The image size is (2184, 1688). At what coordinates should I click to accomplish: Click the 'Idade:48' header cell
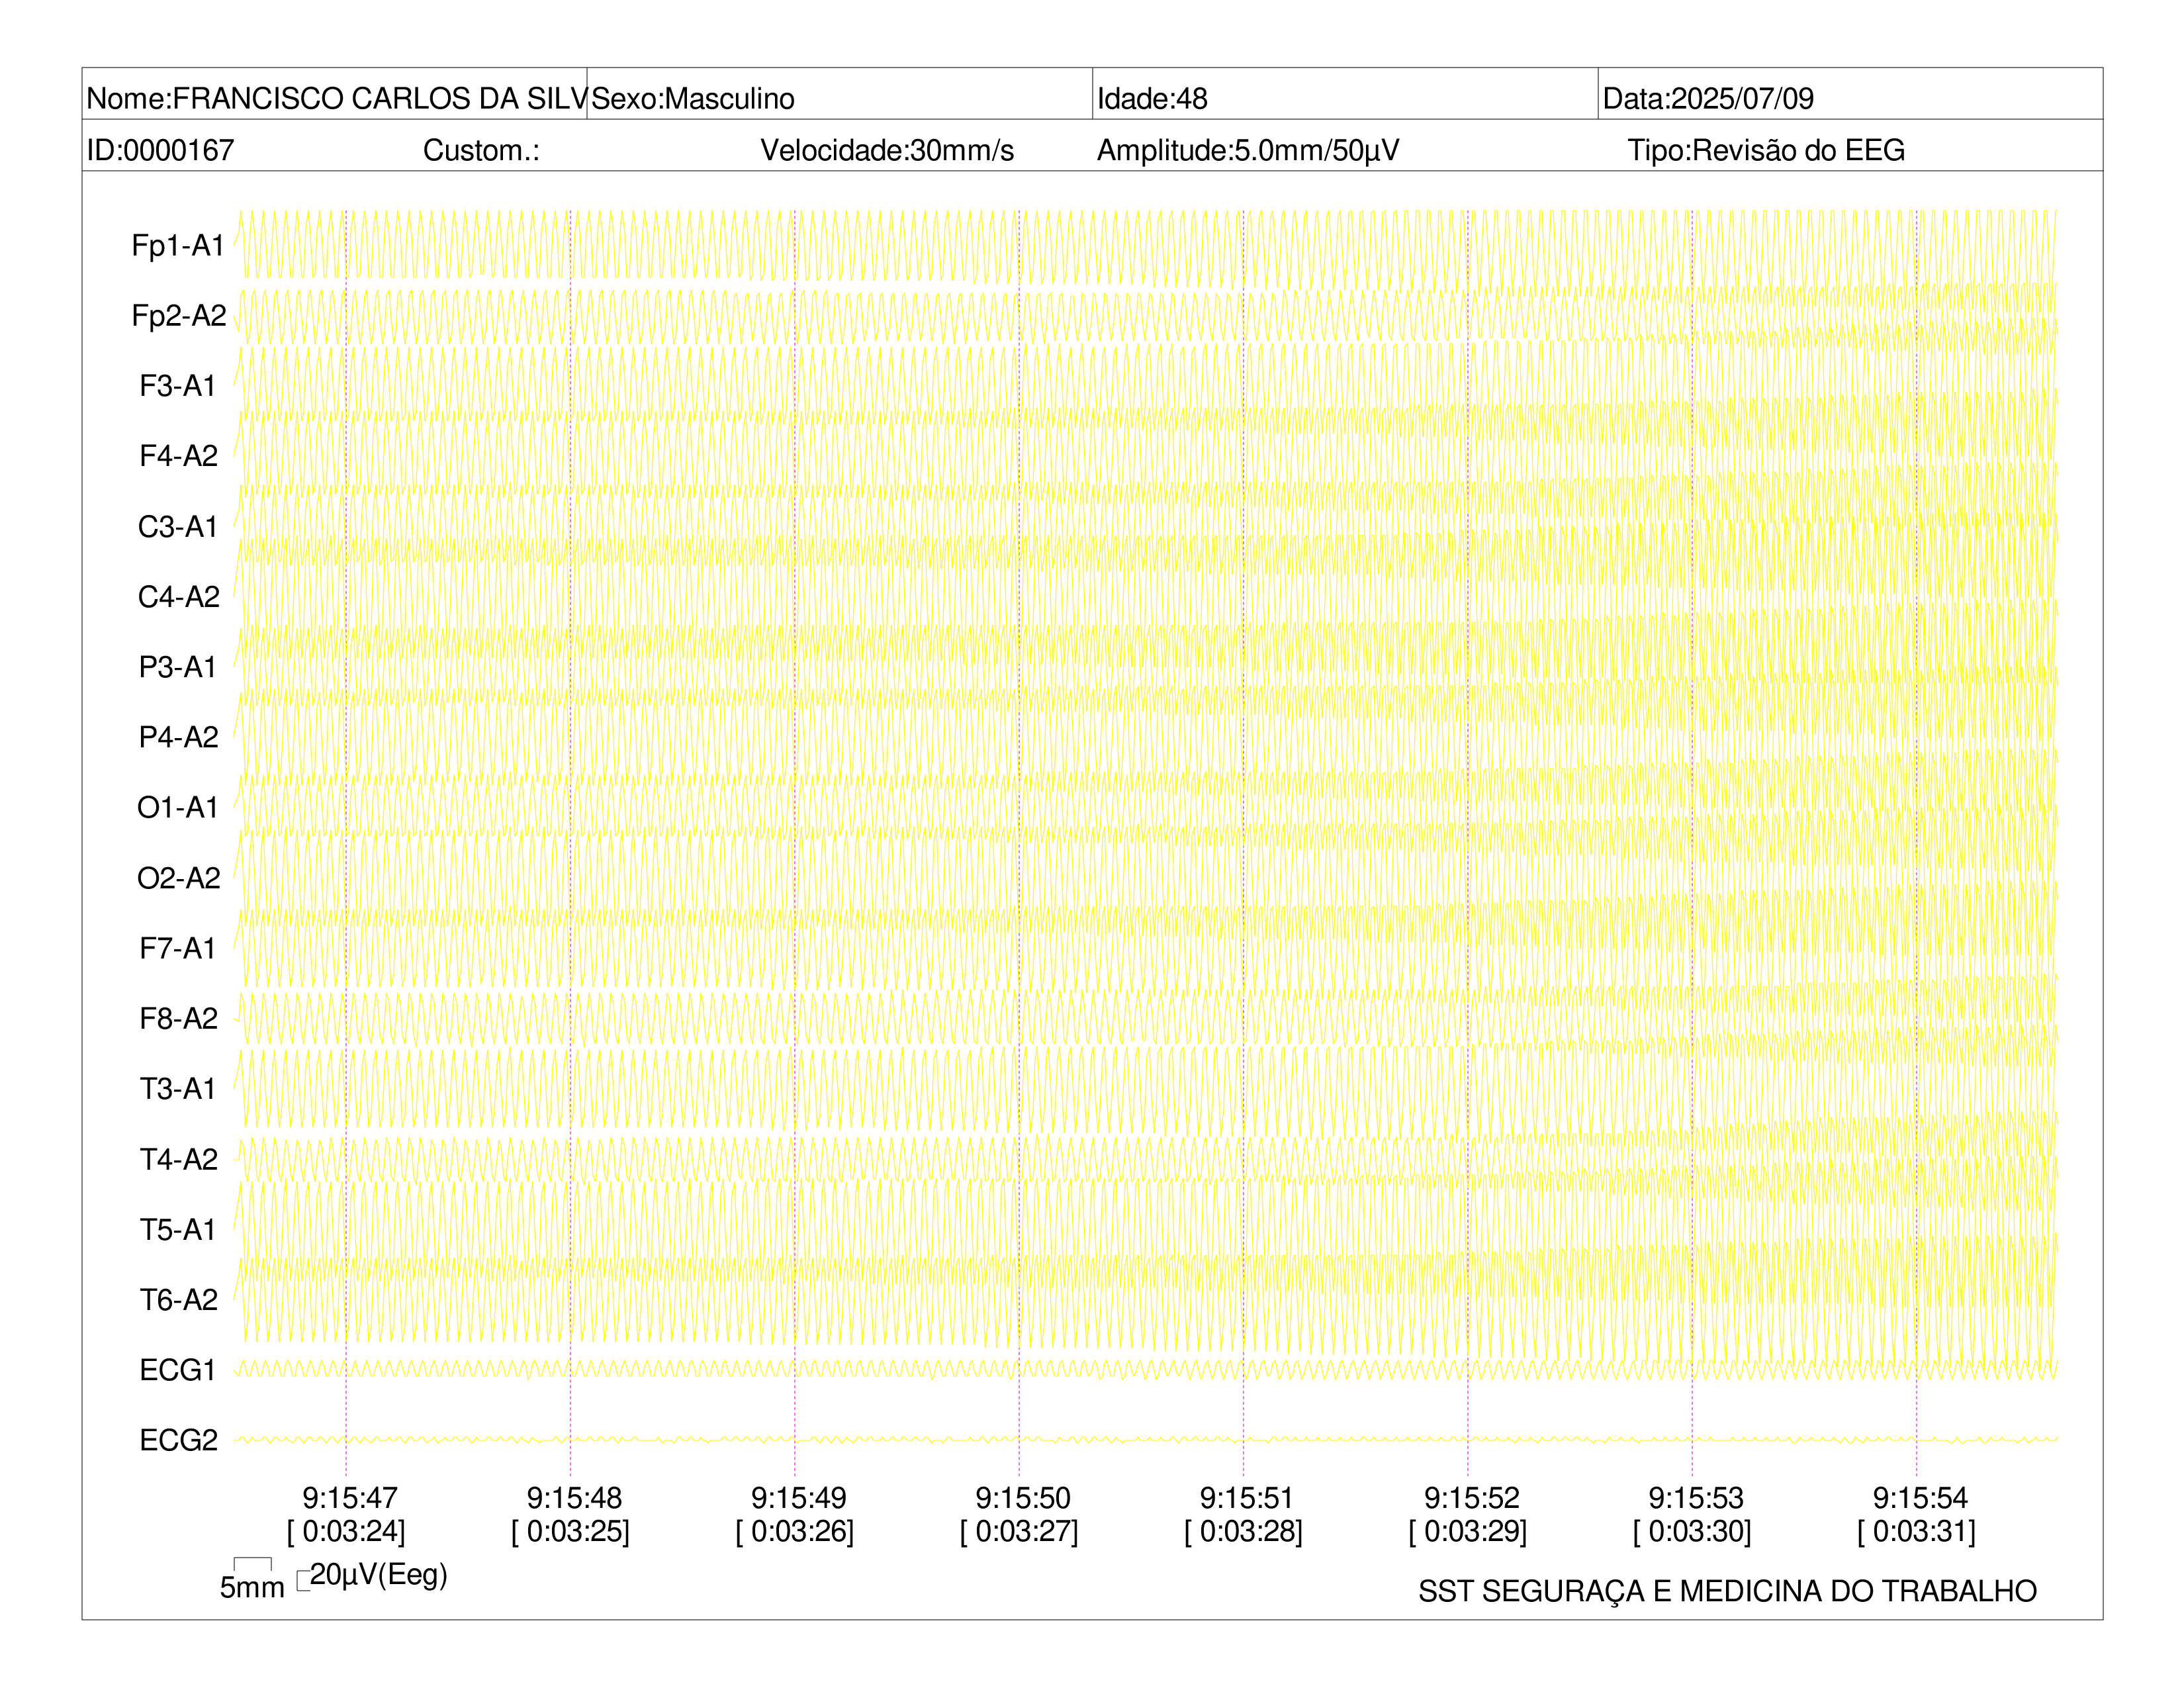pos(1345,95)
